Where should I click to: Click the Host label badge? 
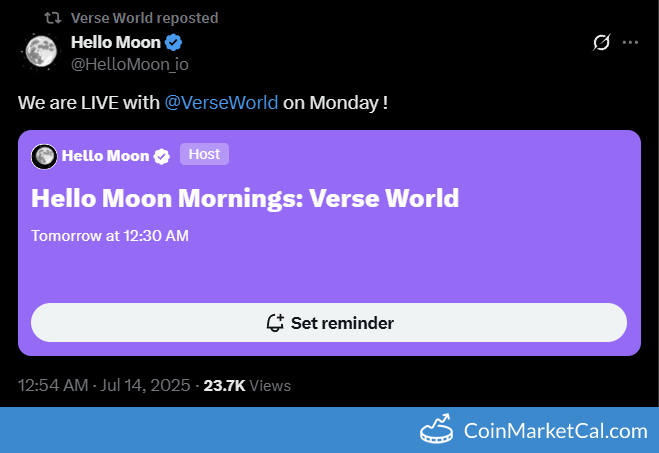204,154
